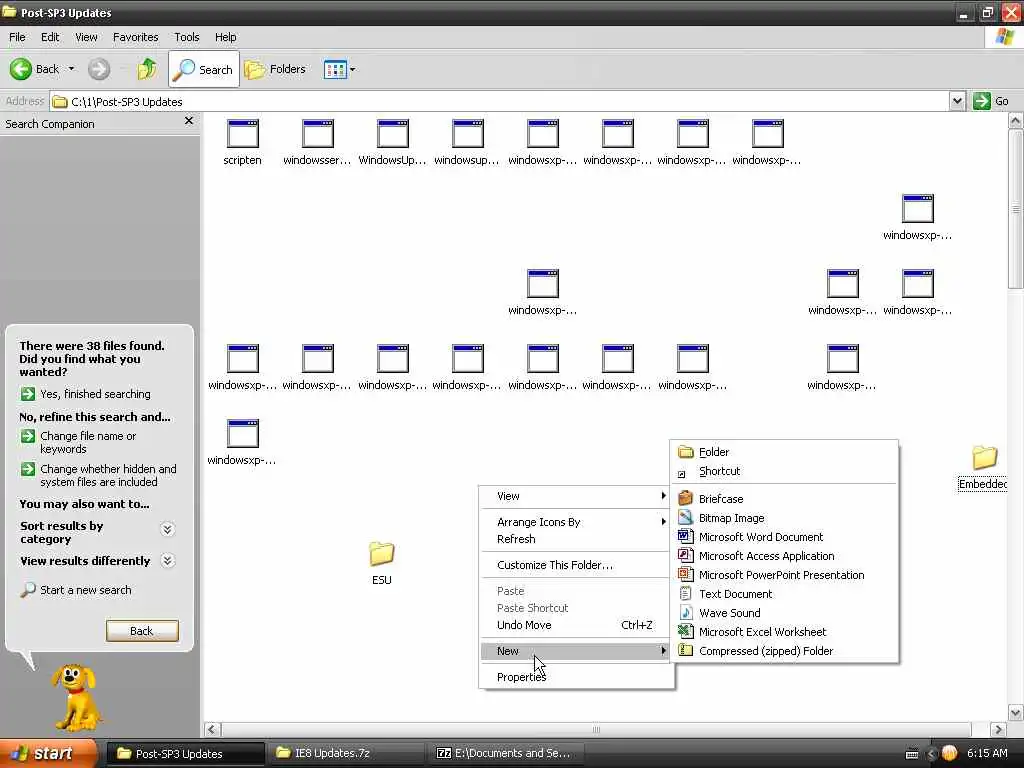Viewport: 1024px width, 768px height.
Task: Create a new Folder
Action: coord(784,452)
